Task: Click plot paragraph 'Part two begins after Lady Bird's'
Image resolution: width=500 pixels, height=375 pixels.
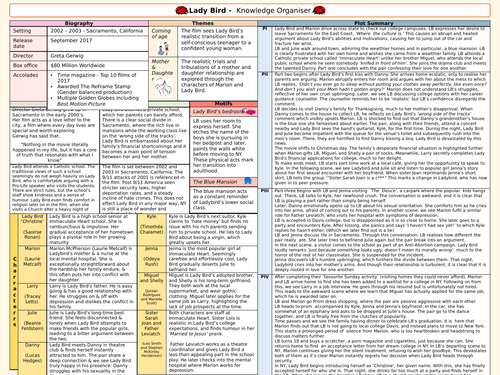Action: [x=380, y=88]
